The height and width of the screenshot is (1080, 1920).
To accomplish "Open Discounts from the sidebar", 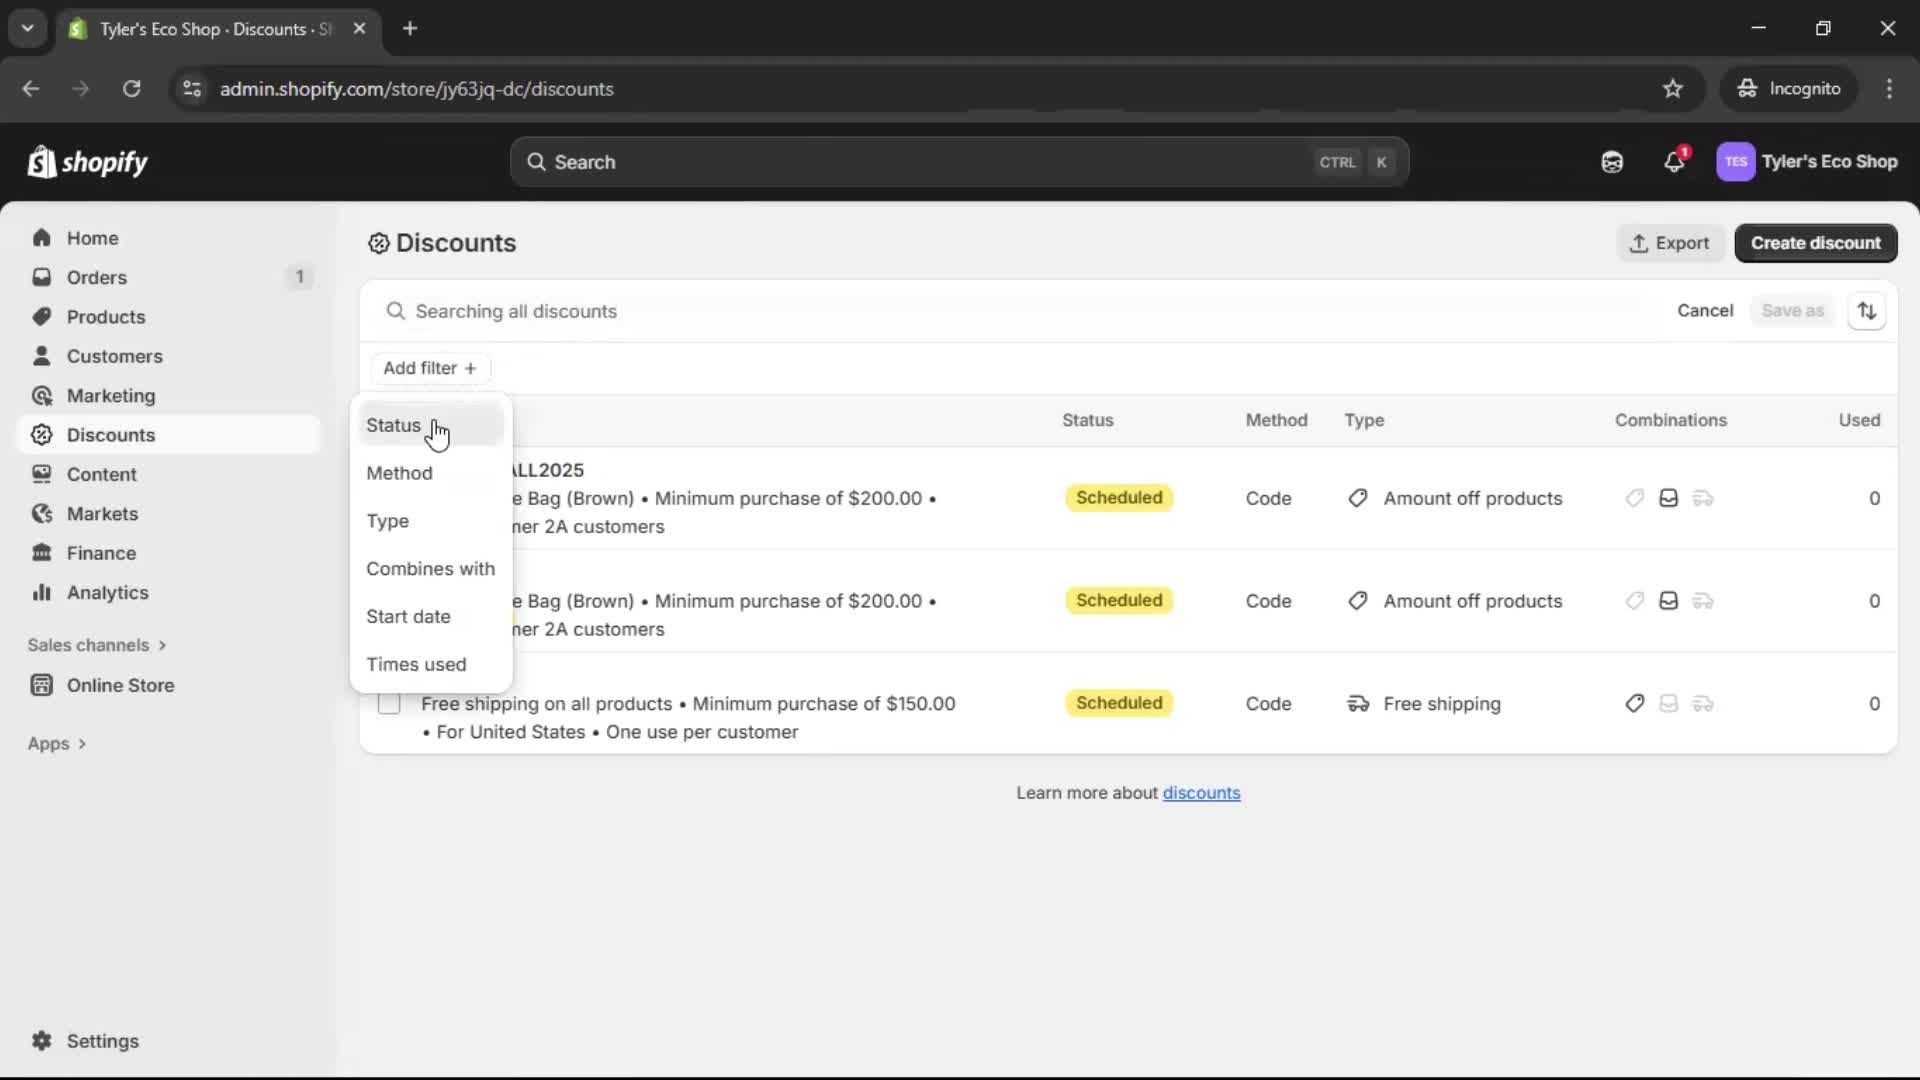I will (x=112, y=434).
